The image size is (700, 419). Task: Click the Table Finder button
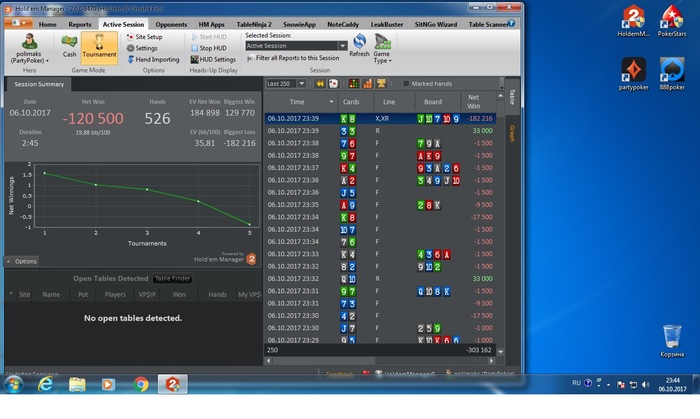coord(172,278)
